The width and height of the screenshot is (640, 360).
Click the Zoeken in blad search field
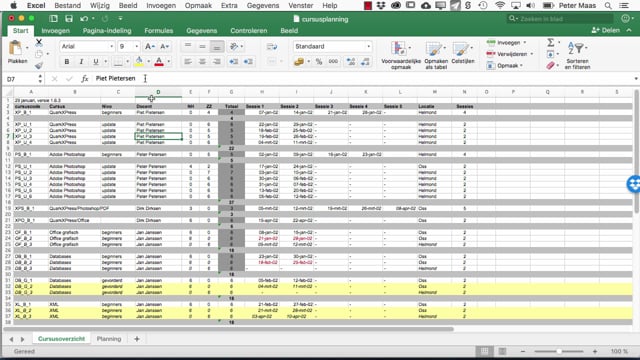point(559,19)
